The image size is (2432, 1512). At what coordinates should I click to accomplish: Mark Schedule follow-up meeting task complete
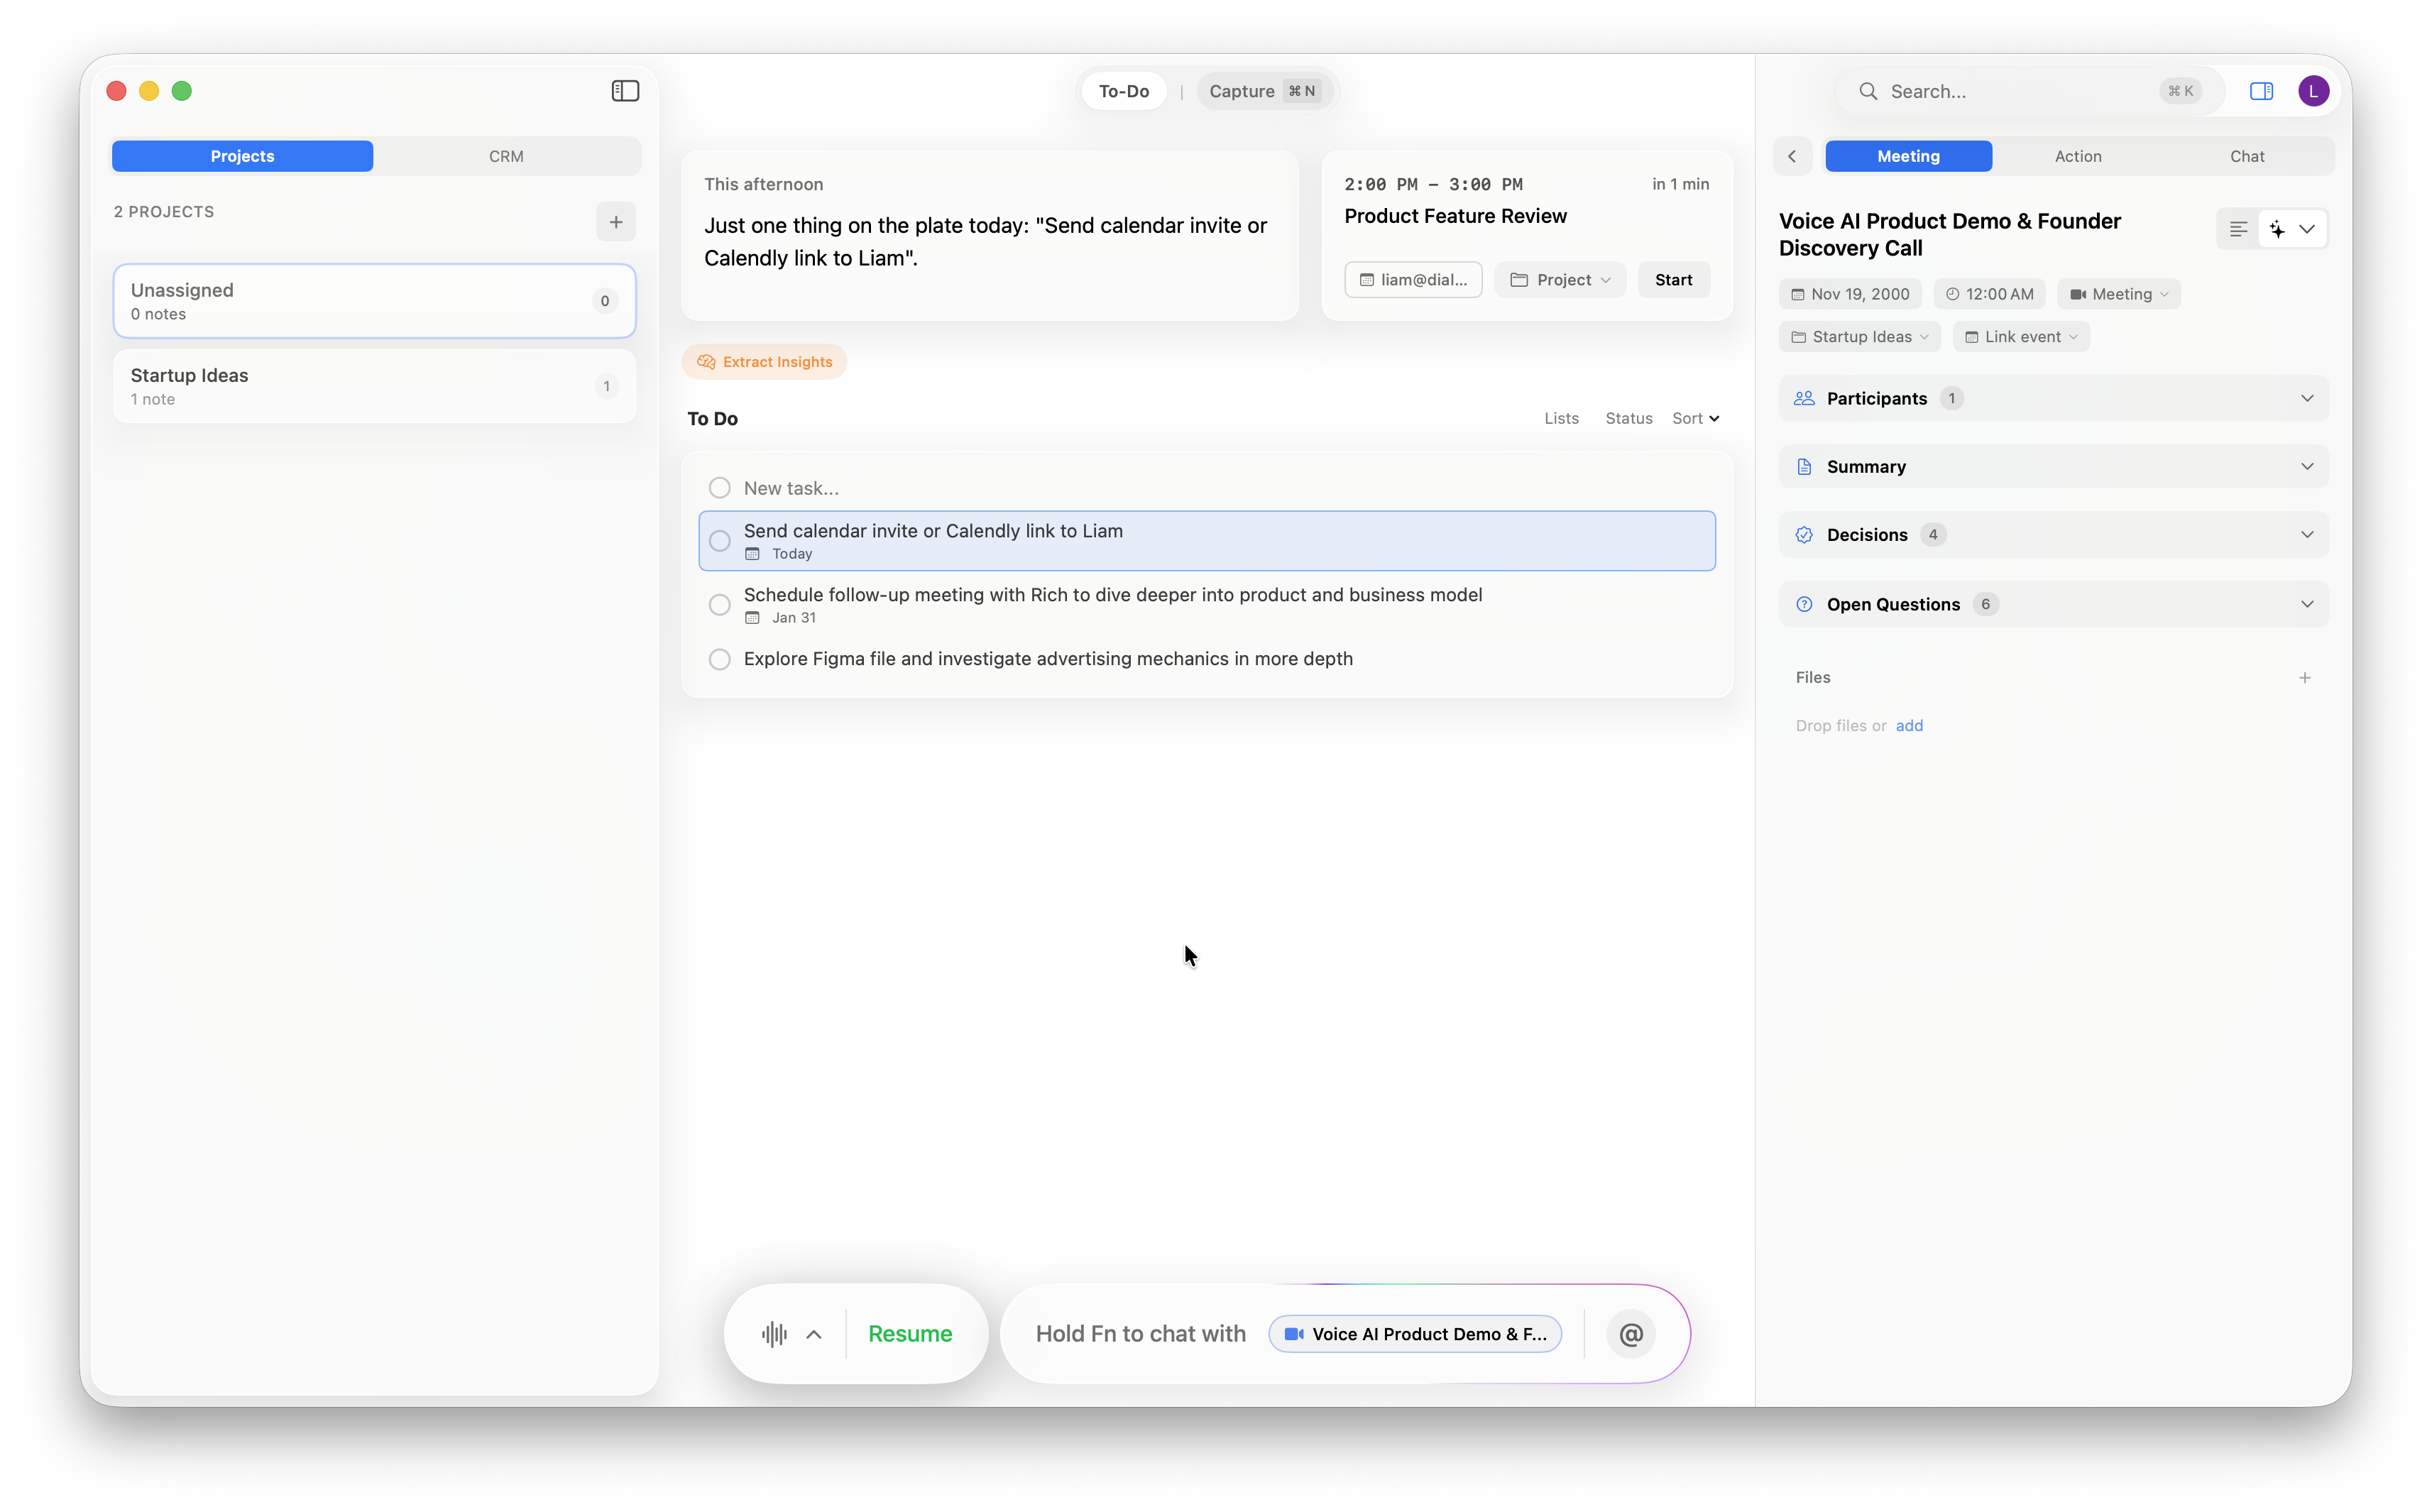tap(719, 605)
